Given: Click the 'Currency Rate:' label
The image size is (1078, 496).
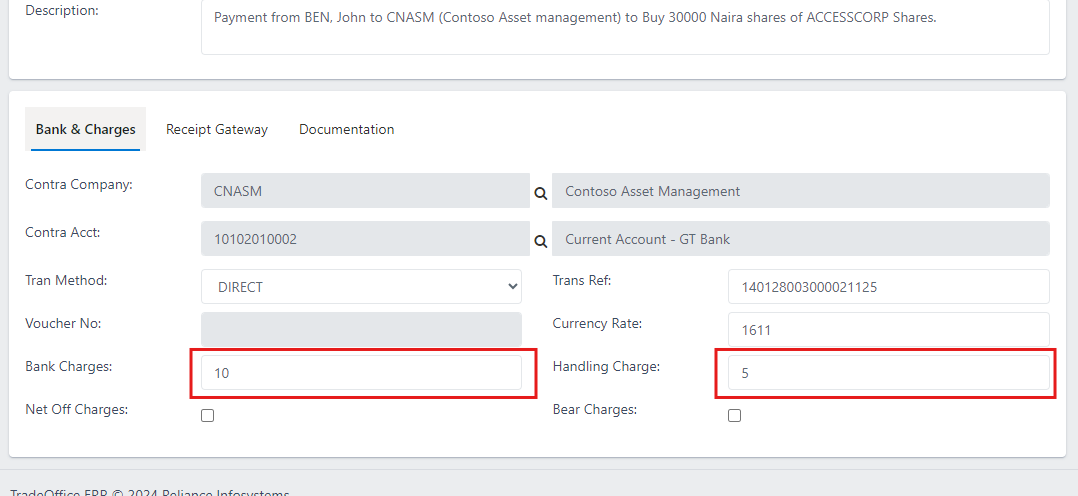Looking at the screenshot, I should pos(597,323).
